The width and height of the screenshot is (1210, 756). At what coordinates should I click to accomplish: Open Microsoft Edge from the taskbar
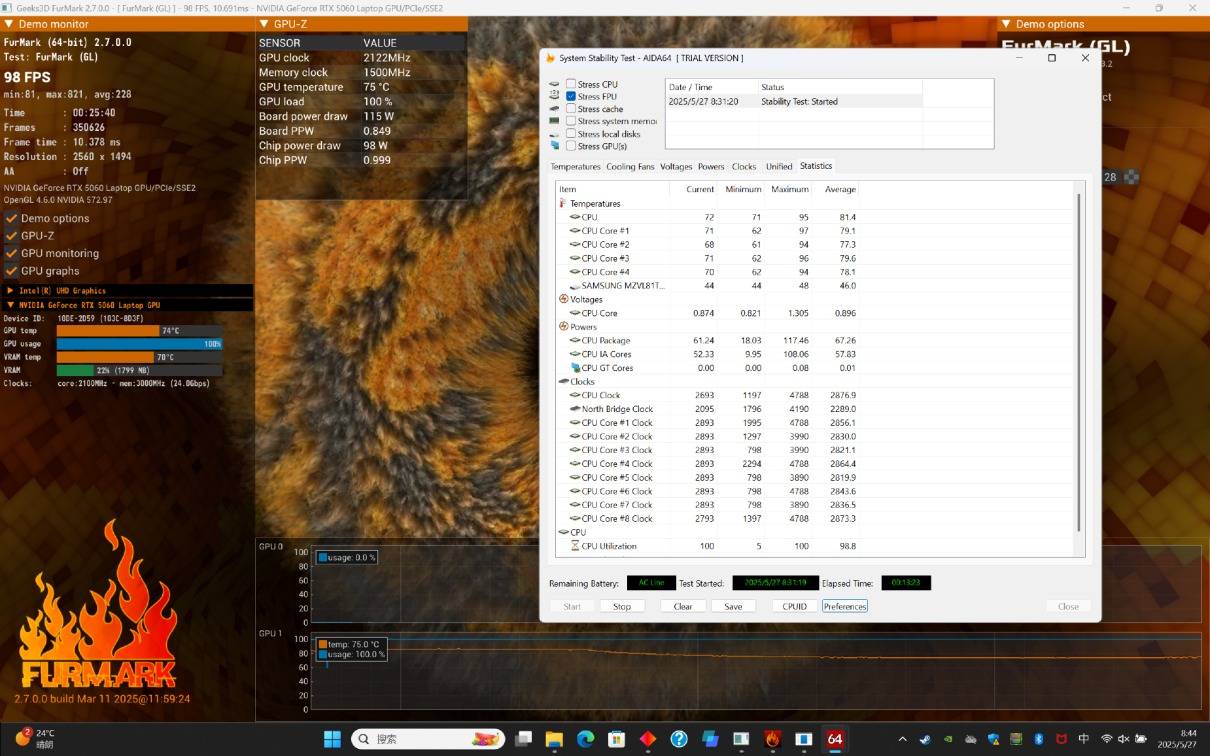(x=585, y=740)
